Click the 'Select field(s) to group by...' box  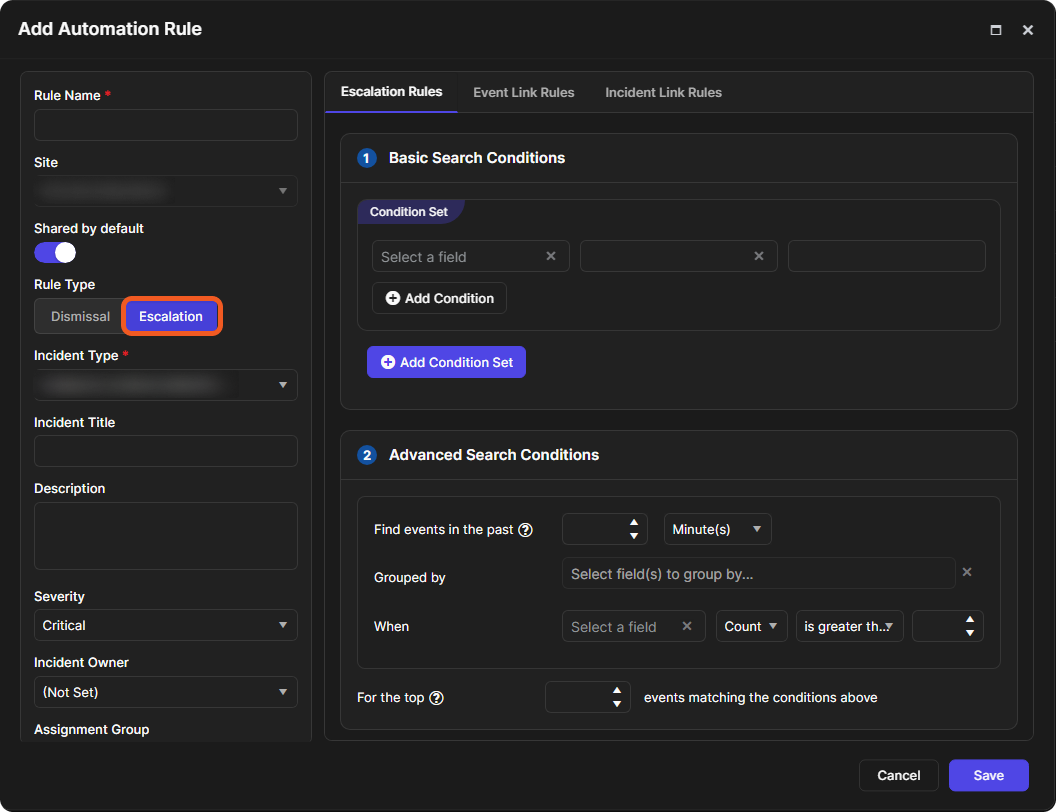pos(758,574)
